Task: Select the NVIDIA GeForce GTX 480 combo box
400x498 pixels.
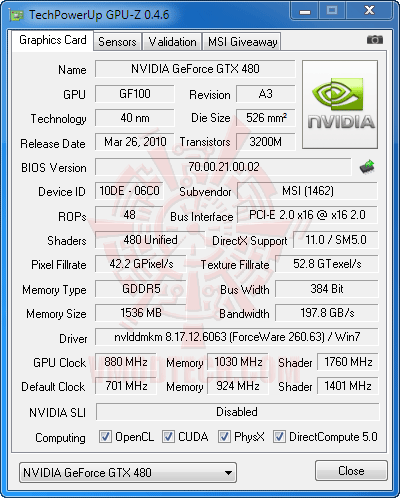Action: pos(128,473)
